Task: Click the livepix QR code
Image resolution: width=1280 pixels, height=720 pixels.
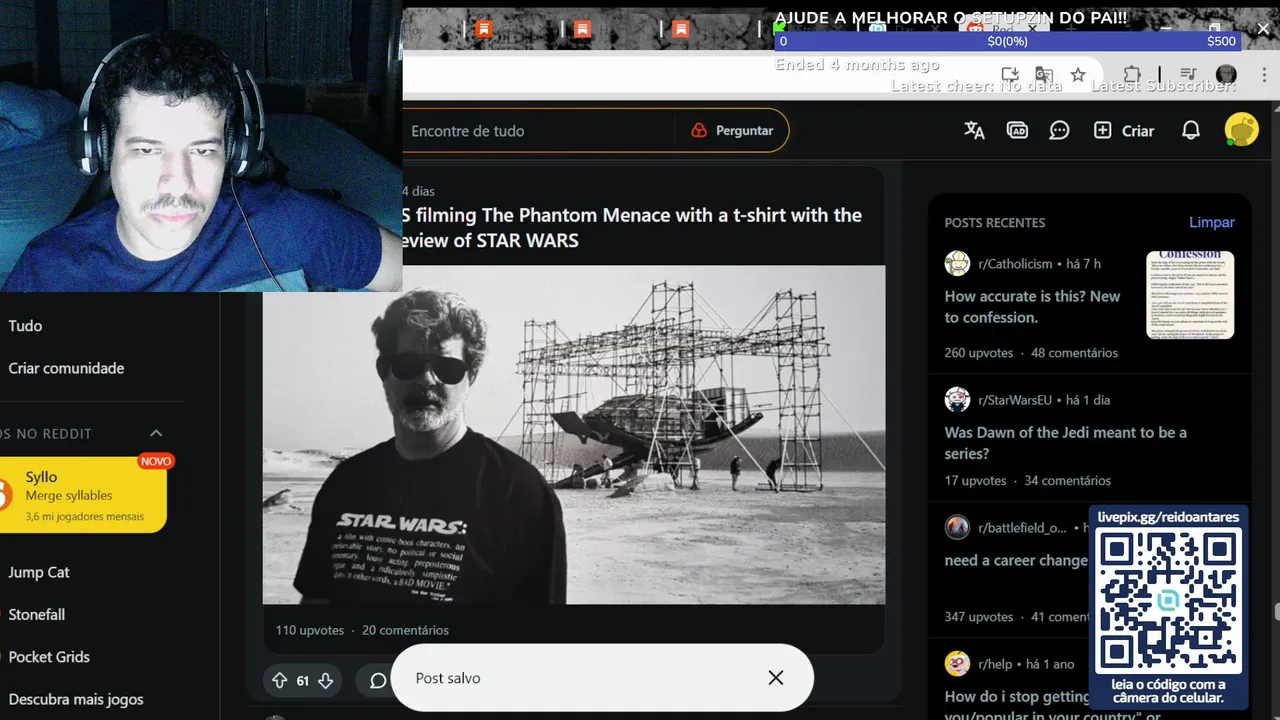Action: coord(1168,601)
